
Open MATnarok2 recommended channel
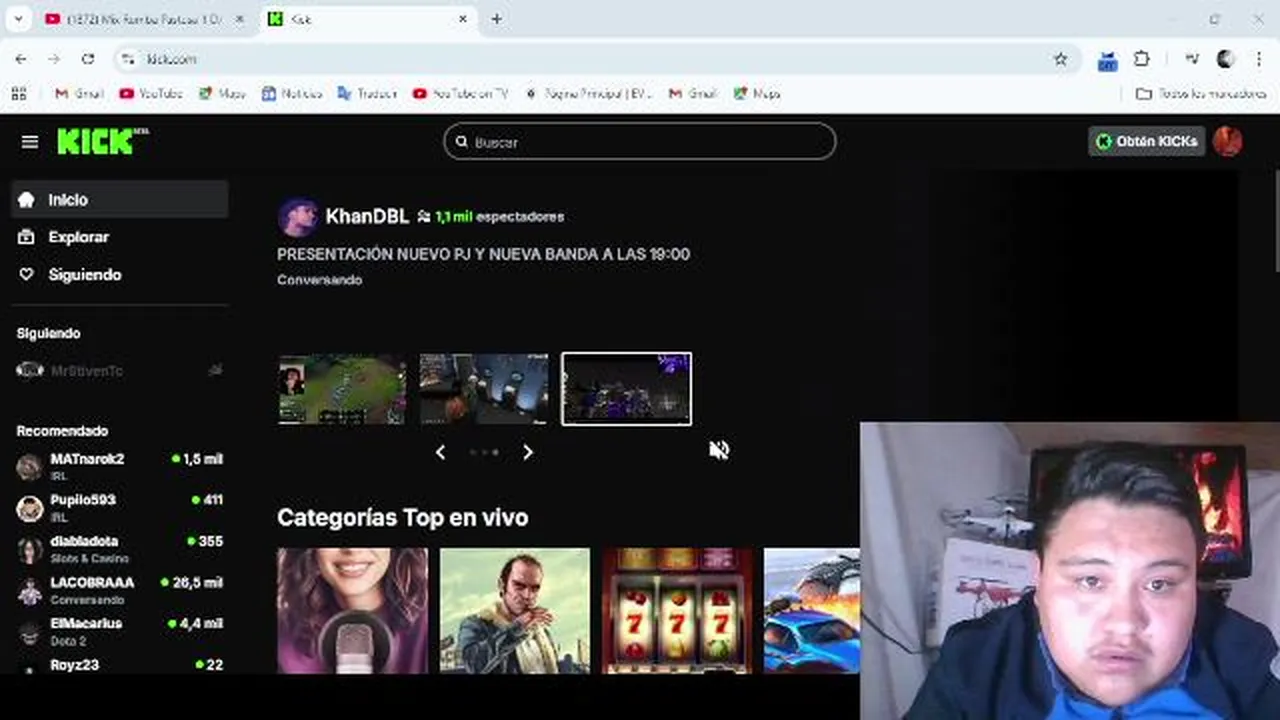[120, 466]
